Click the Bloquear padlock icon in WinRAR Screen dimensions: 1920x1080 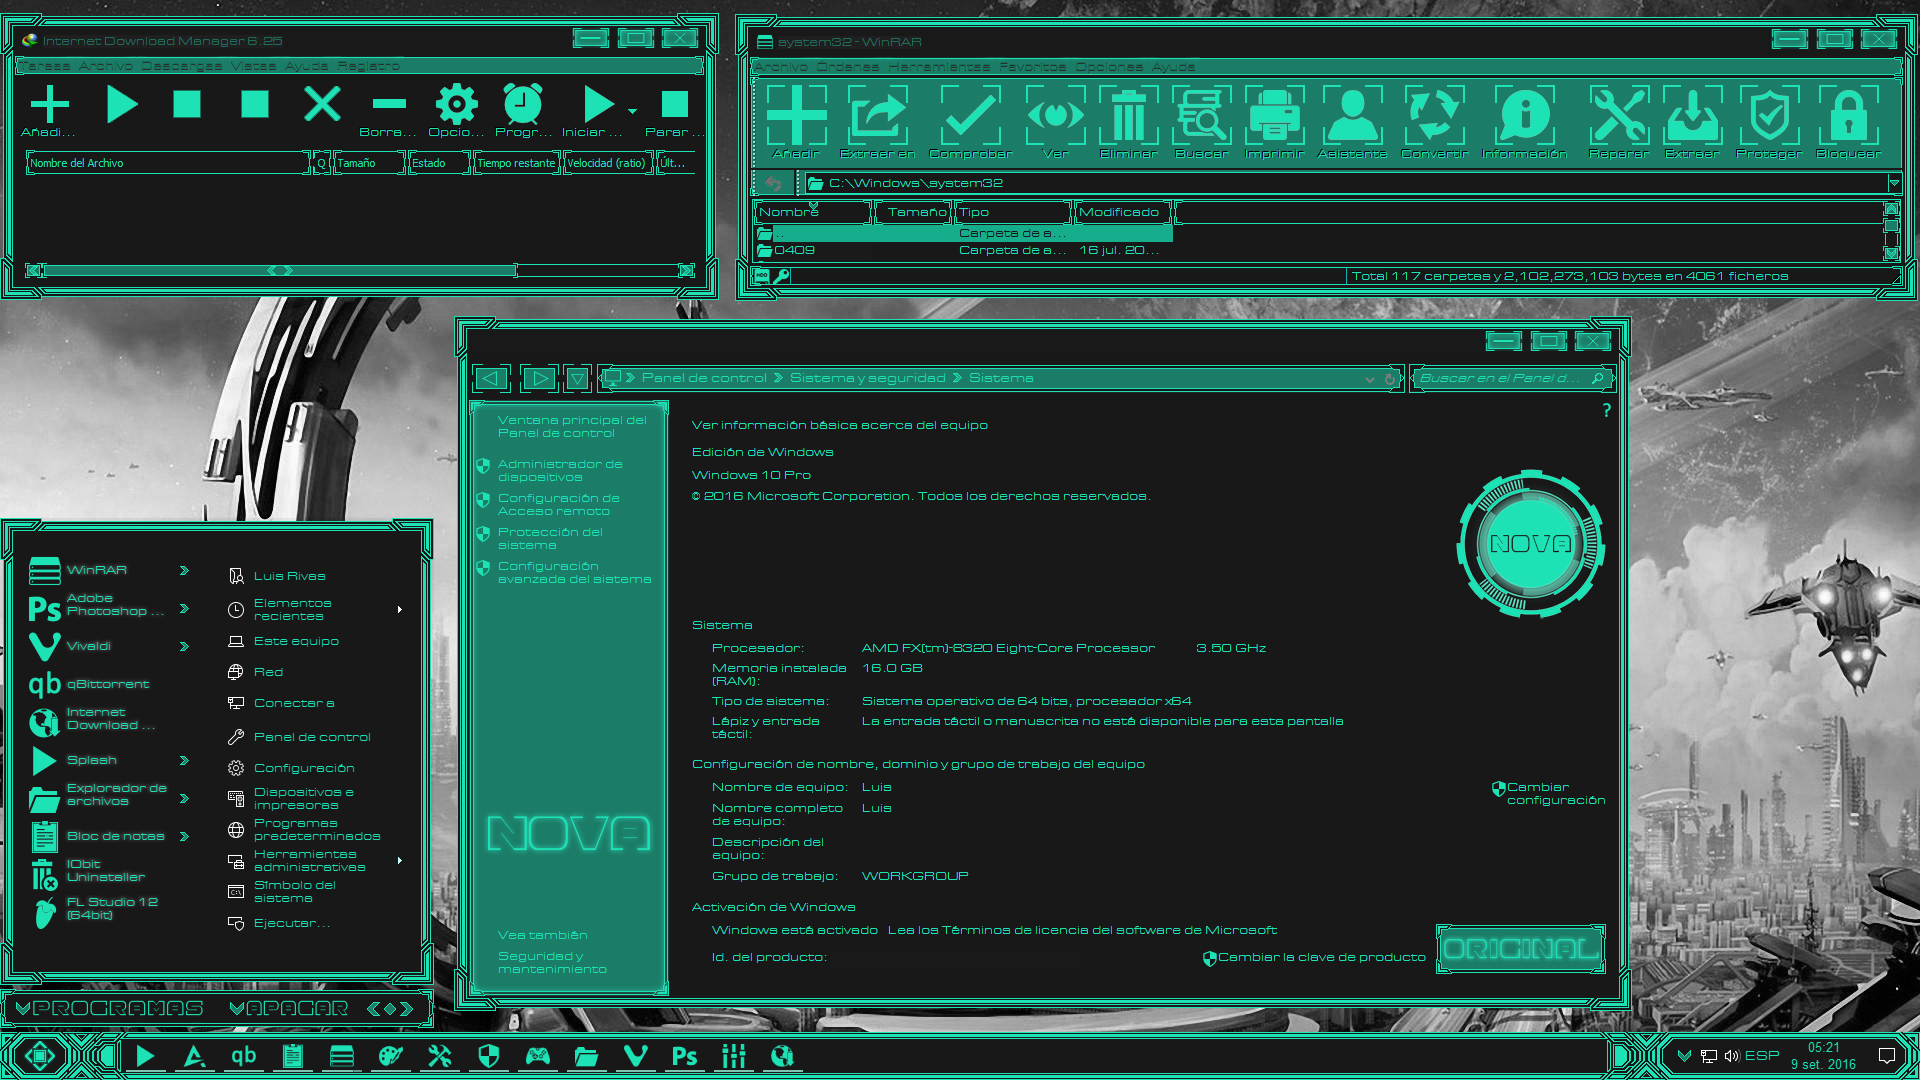tap(1848, 116)
